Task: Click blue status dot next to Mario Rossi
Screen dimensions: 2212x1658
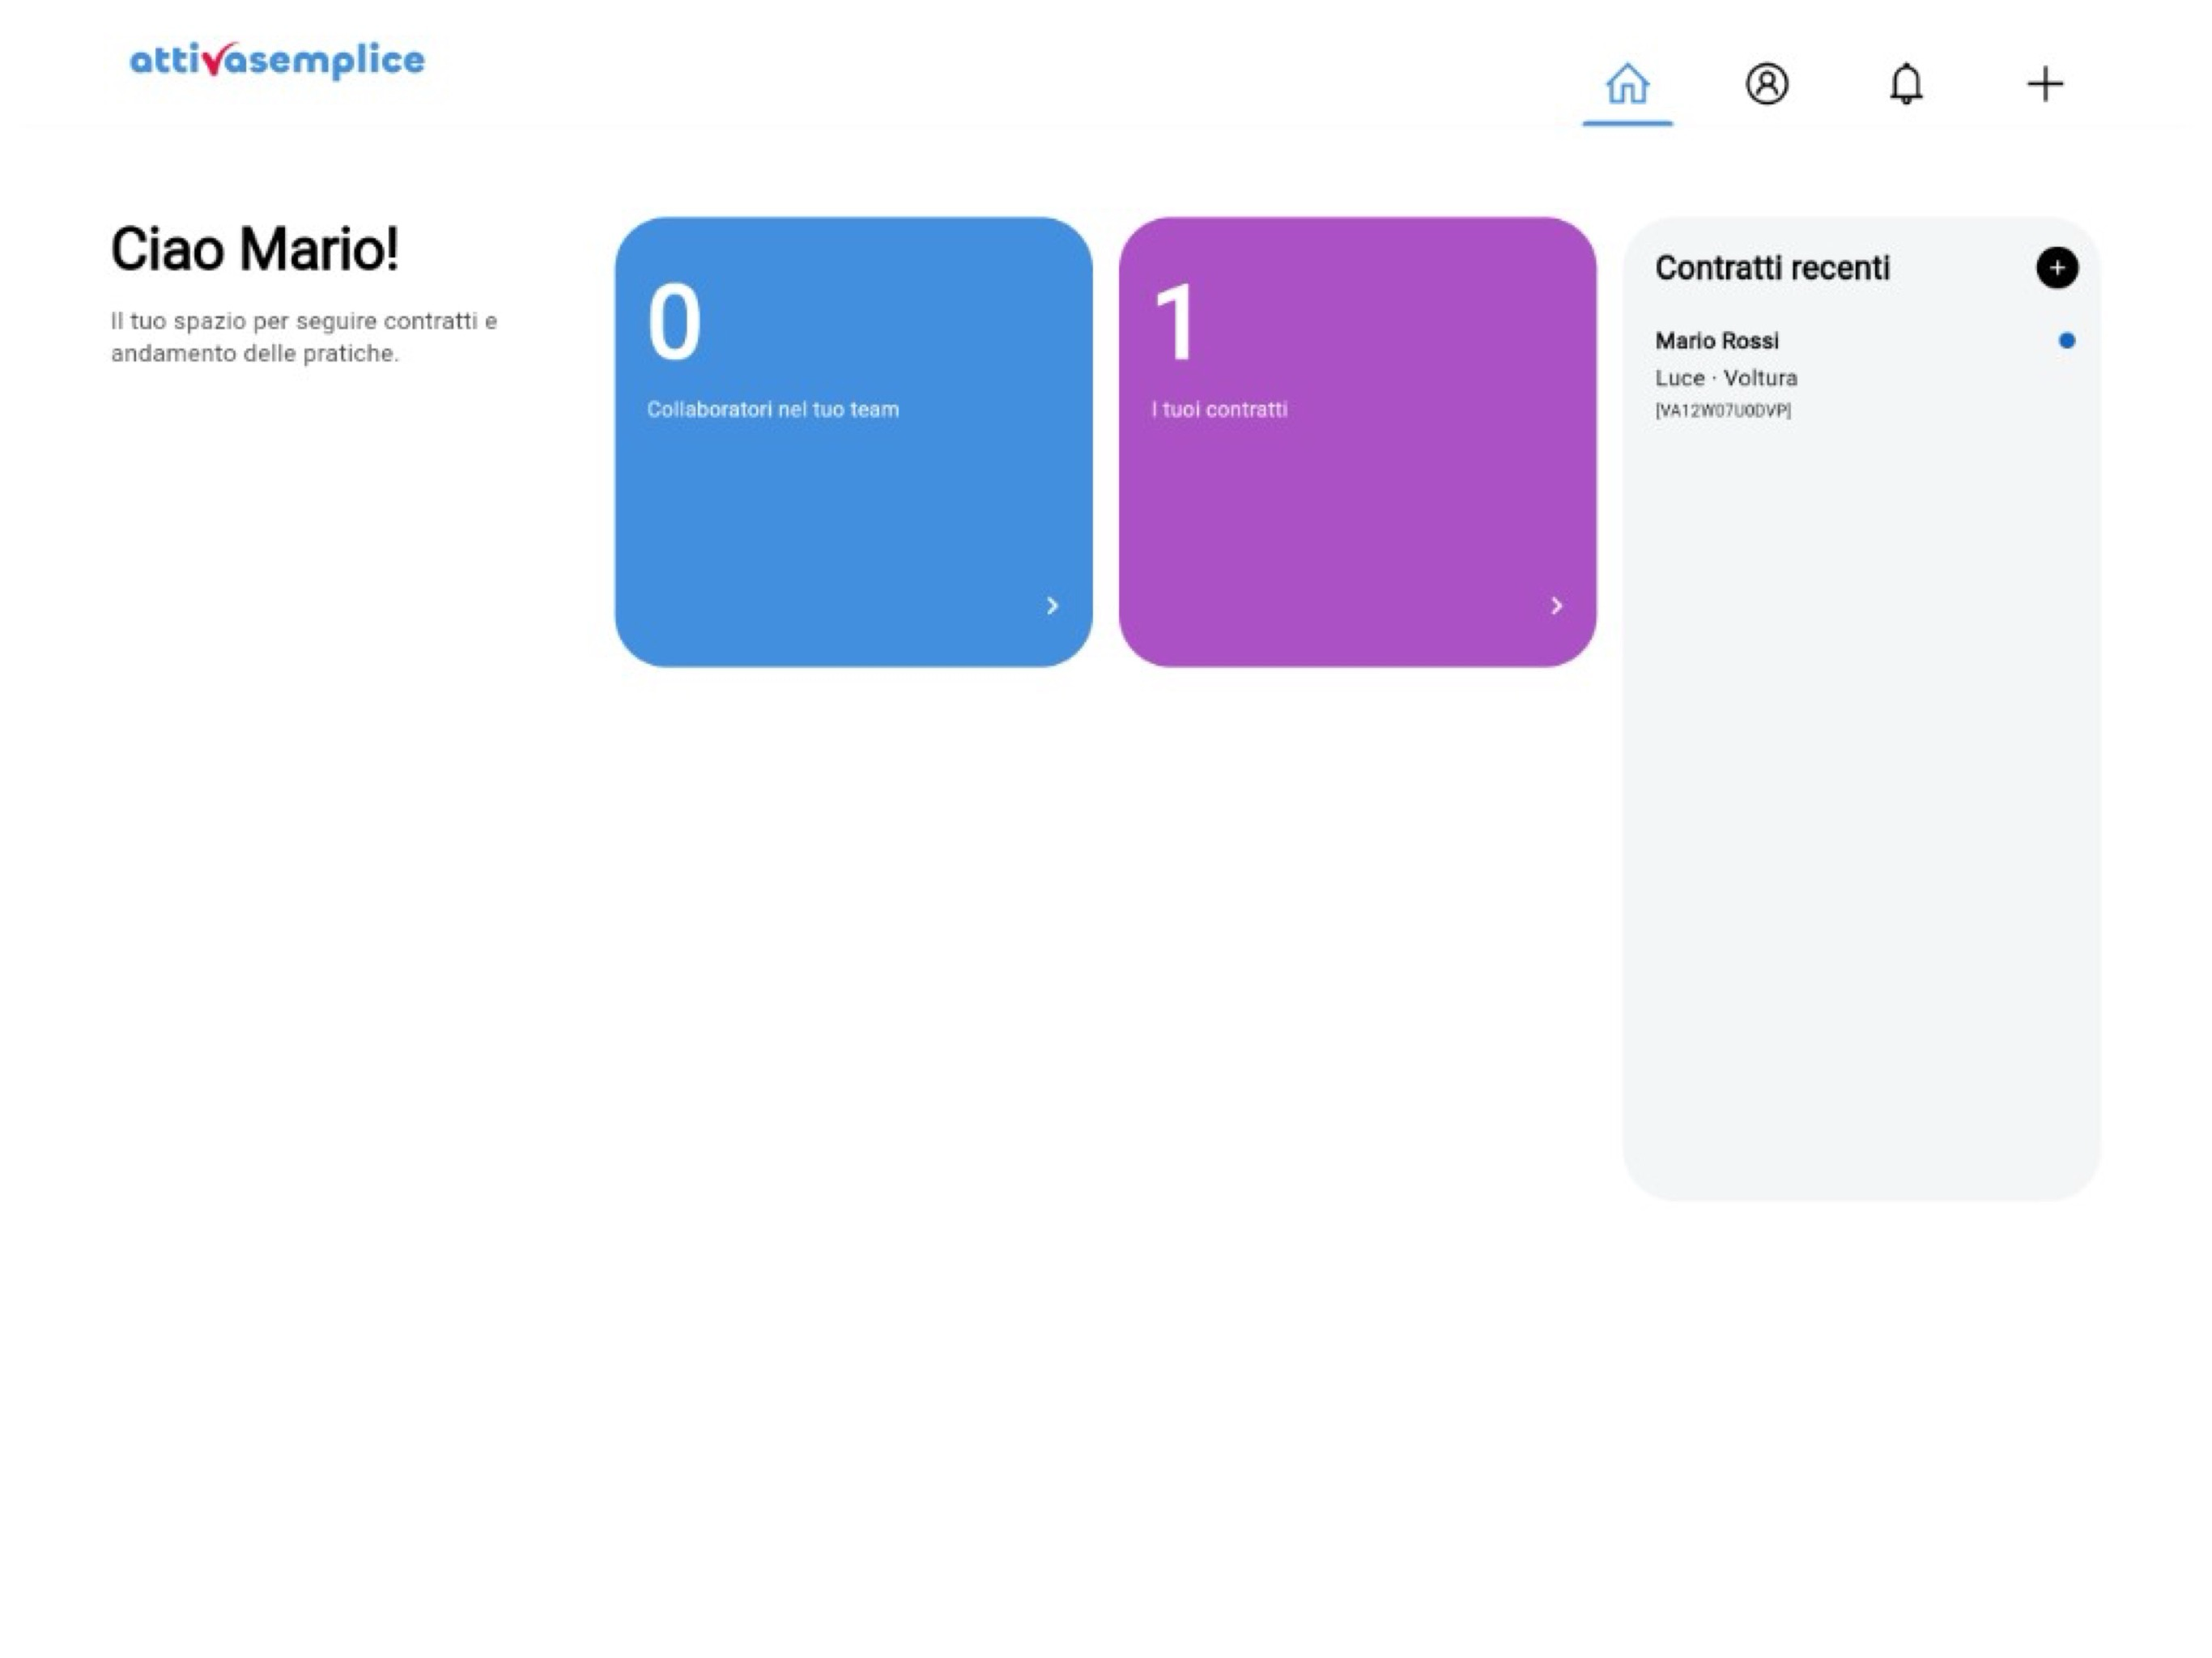Action: coord(2067,341)
